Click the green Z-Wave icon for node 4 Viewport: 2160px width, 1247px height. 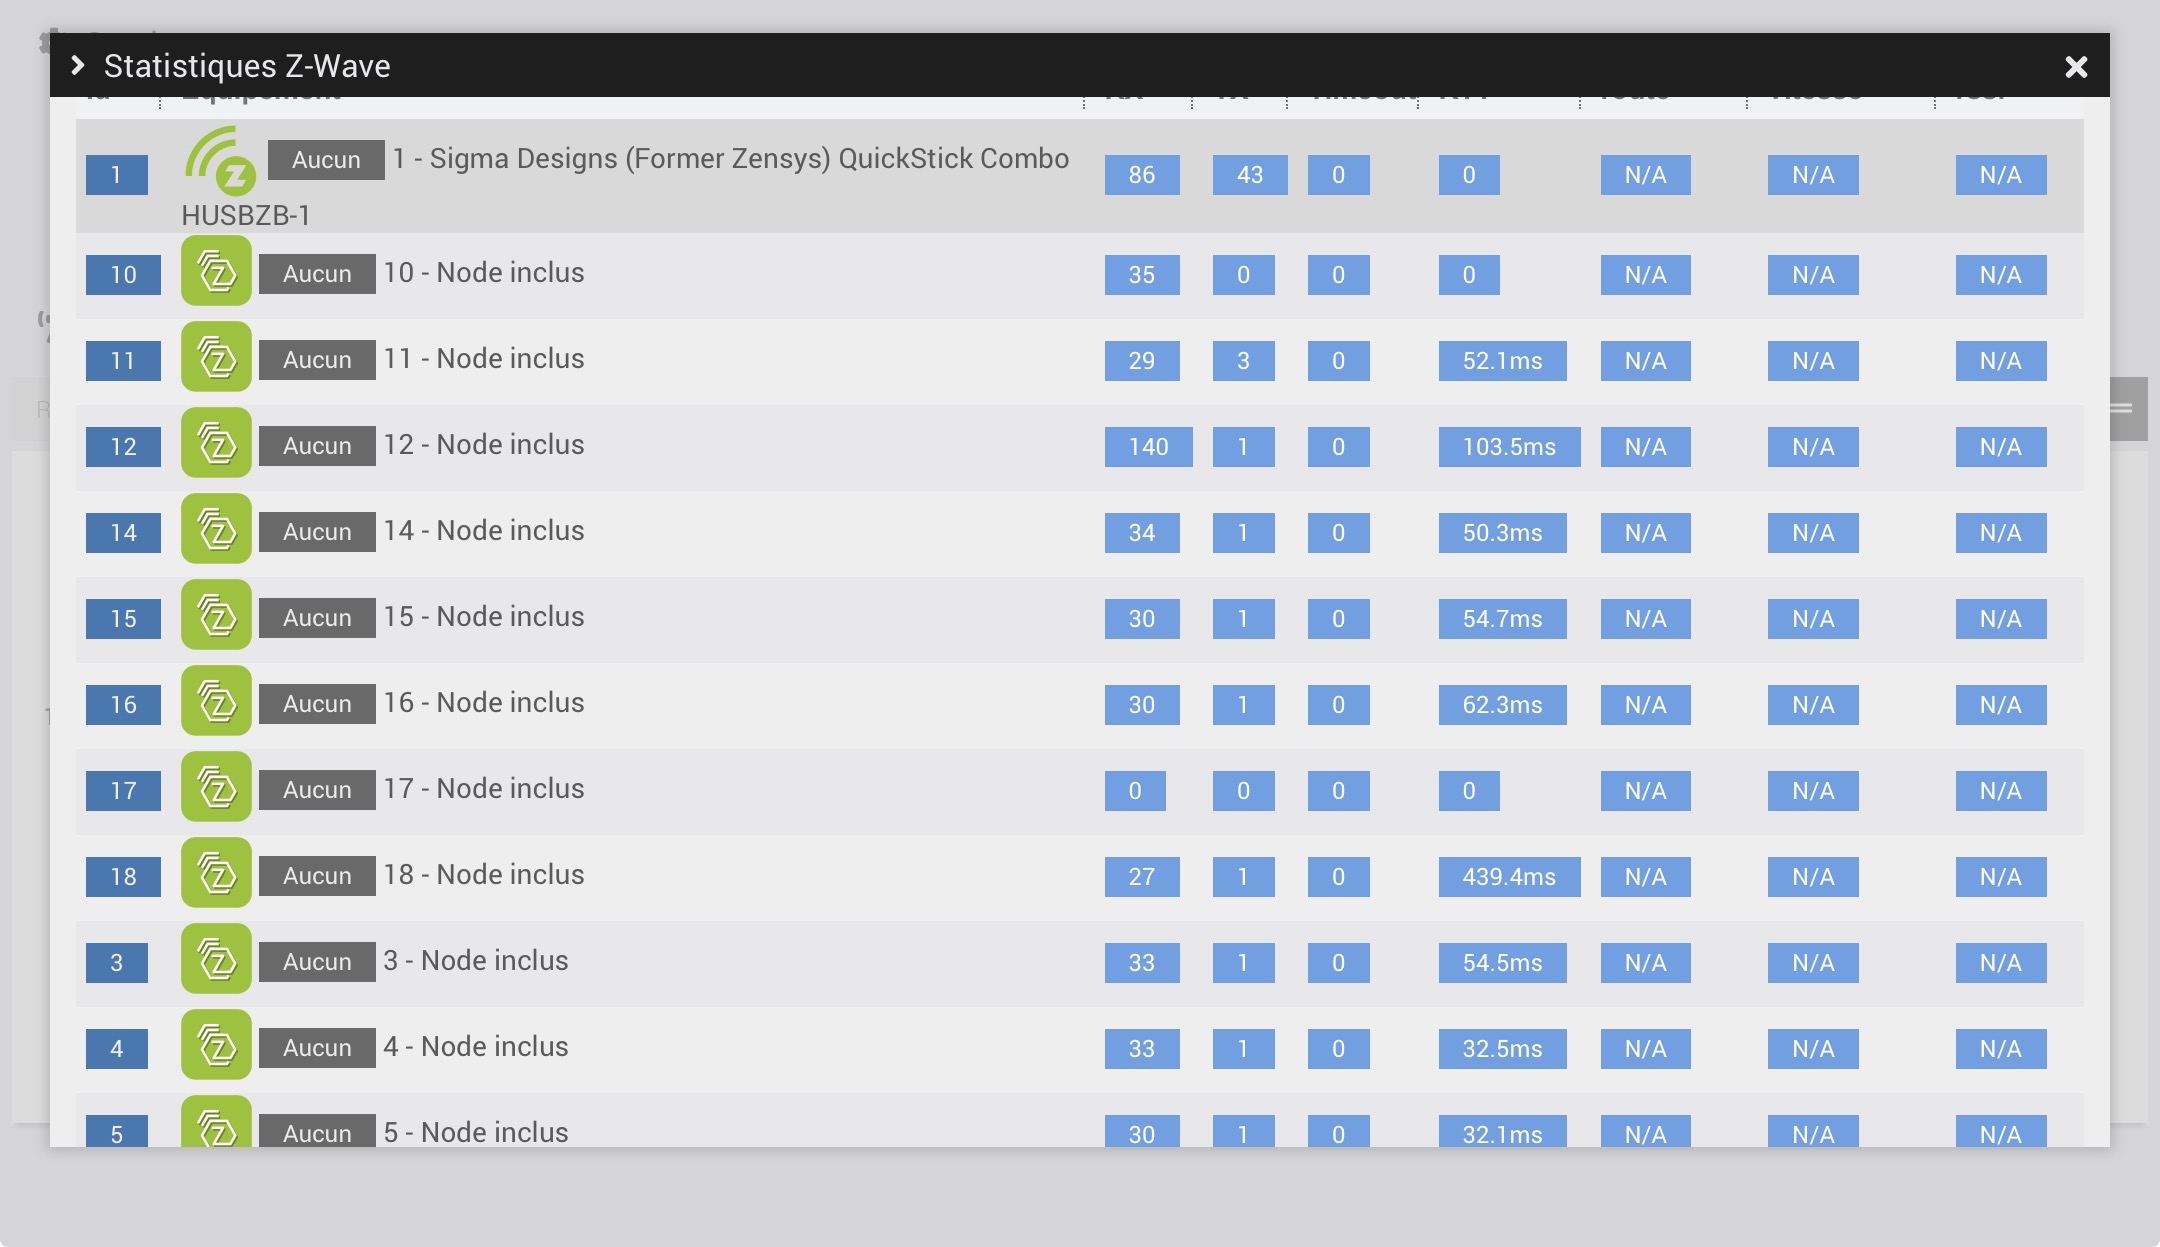[x=216, y=1046]
